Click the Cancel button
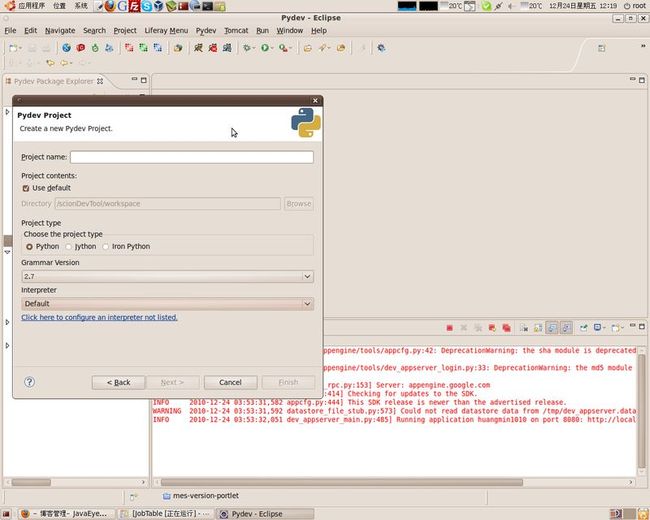 click(x=230, y=382)
